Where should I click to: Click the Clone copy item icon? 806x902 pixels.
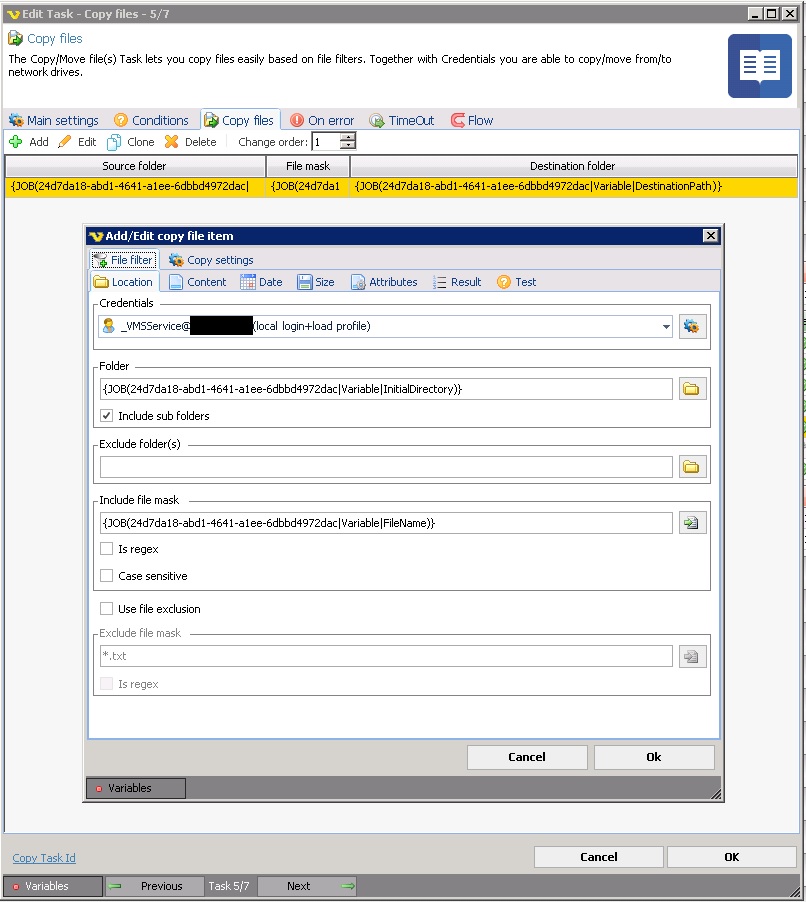click(x=115, y=142)
